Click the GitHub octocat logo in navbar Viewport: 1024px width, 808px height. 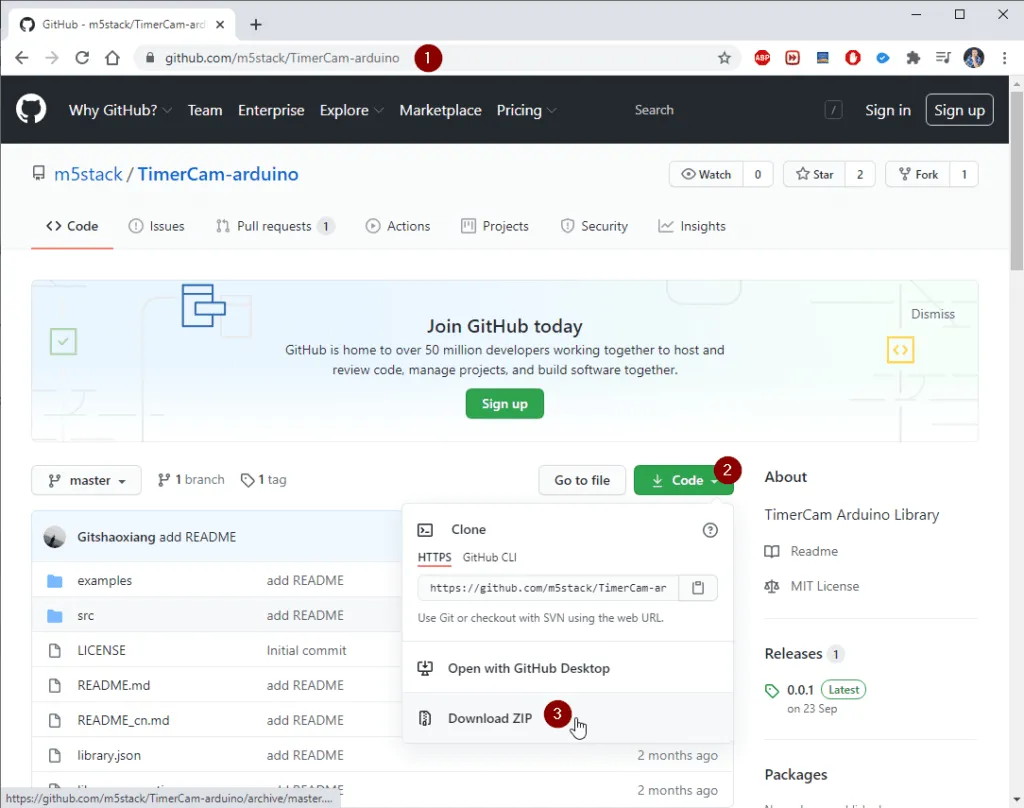[31, 109]
